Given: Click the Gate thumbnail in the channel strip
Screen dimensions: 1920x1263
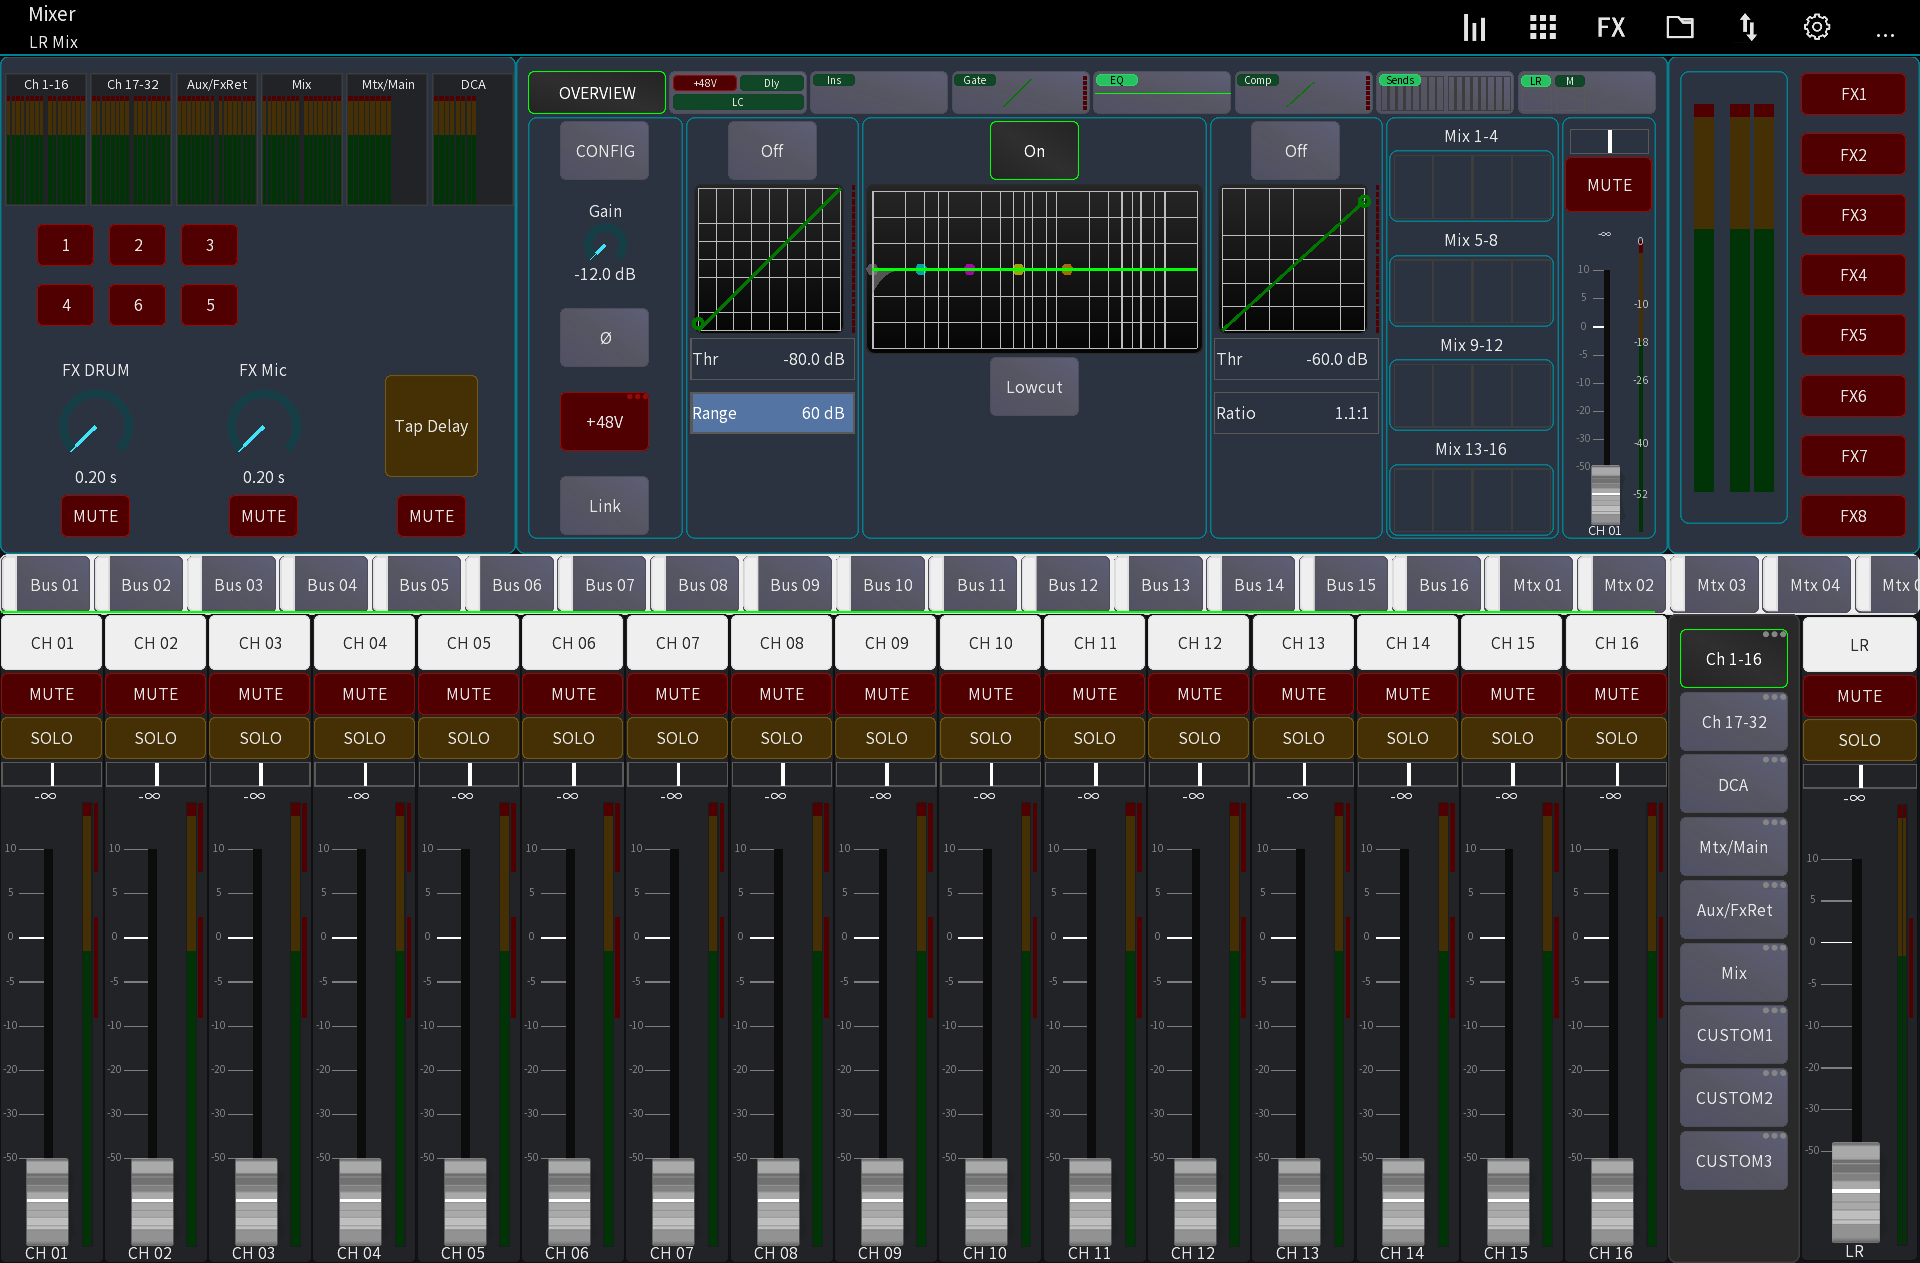Looking at the screenshot, I should (1018, 92).
